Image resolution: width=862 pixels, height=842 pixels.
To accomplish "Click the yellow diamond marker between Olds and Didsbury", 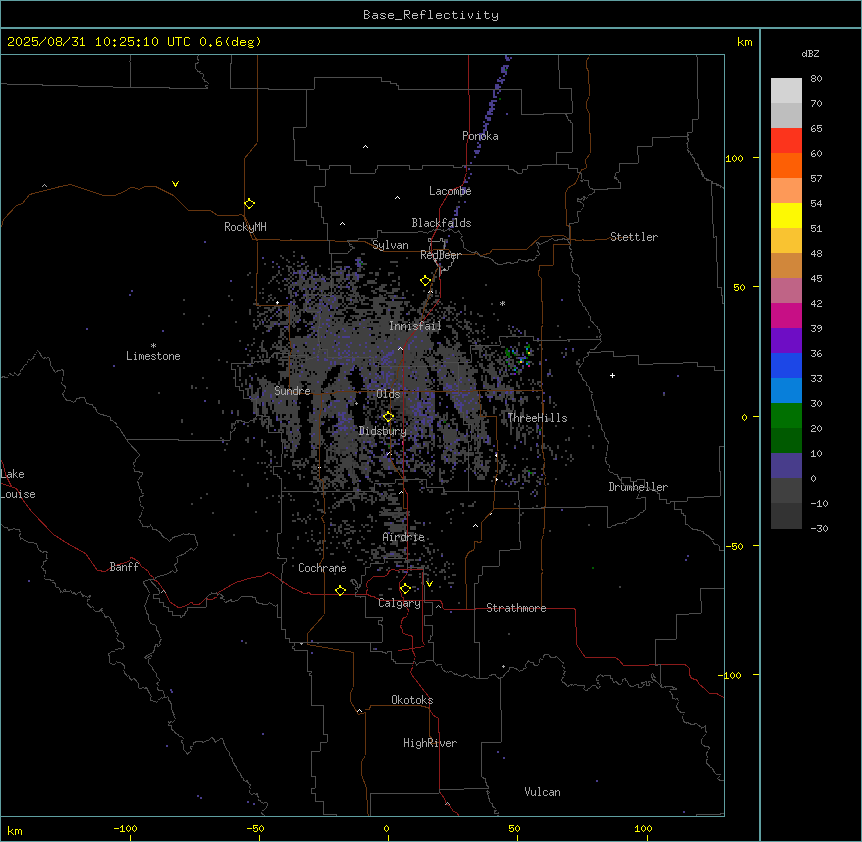I will (389, 417).
